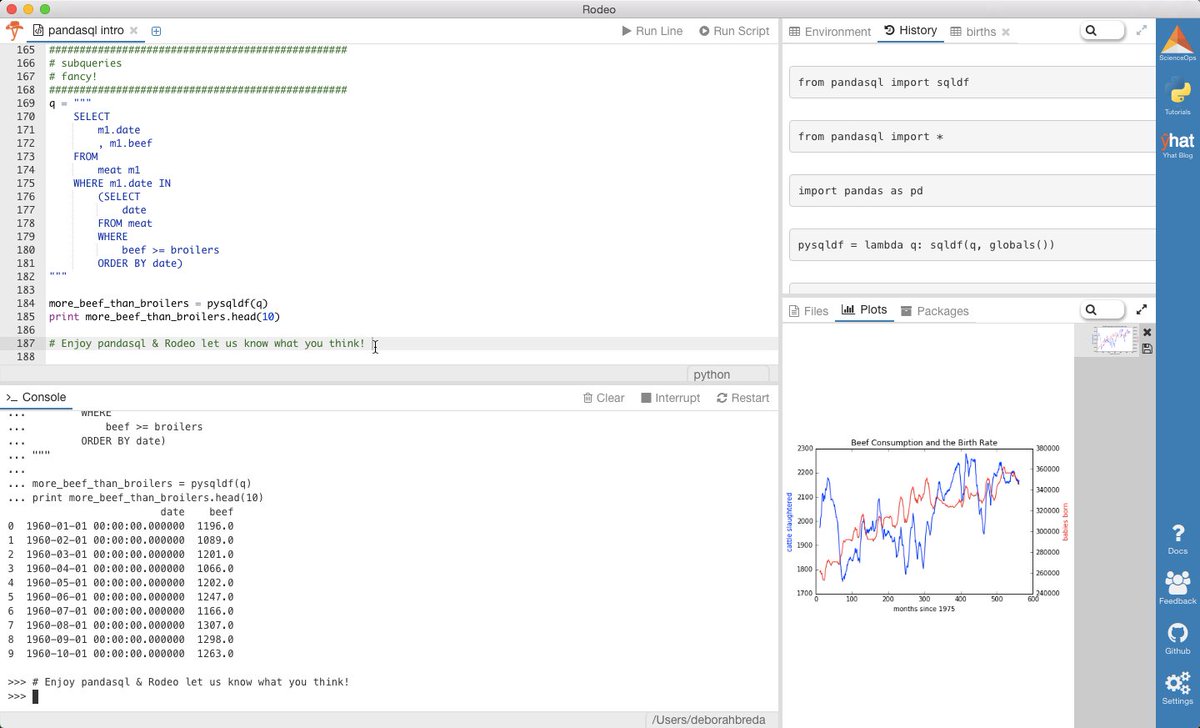Expand the top-right pane to fullscreen

pos(1142,31)
